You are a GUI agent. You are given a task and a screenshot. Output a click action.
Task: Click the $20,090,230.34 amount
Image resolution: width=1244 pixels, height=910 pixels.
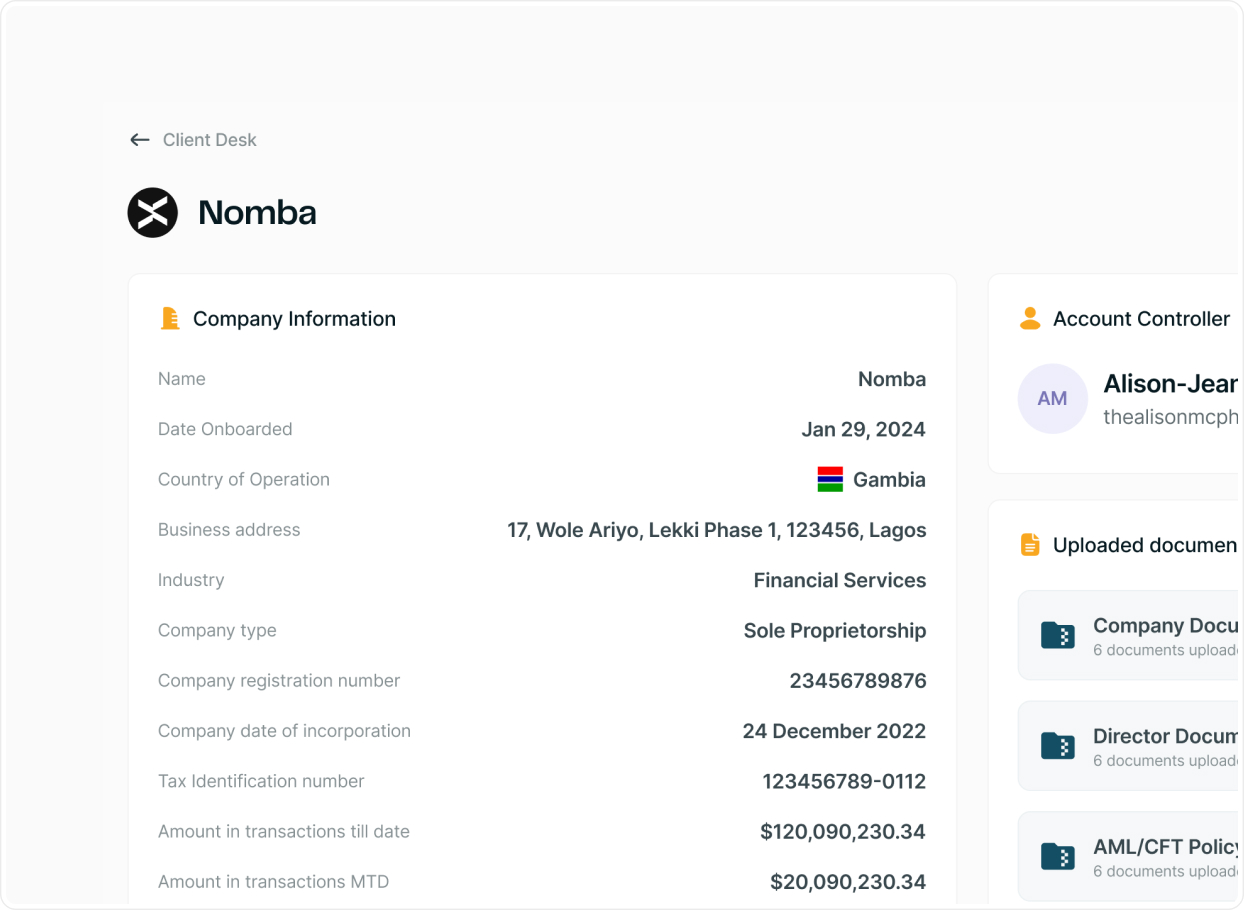click(848, 882)
